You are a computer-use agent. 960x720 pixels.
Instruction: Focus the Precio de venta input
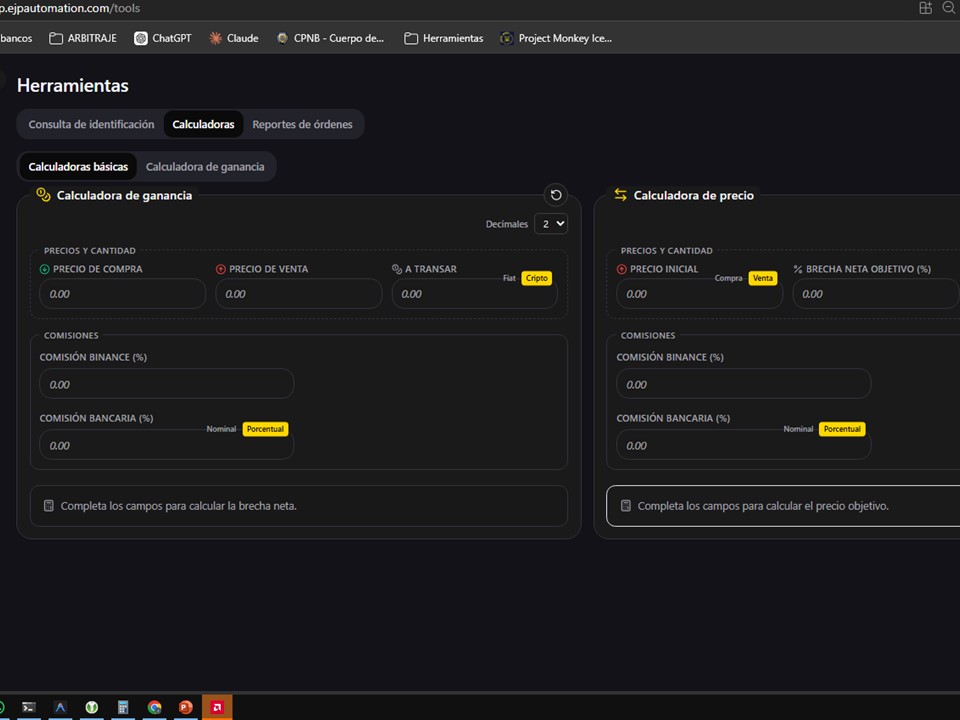(x=299, y=294)
